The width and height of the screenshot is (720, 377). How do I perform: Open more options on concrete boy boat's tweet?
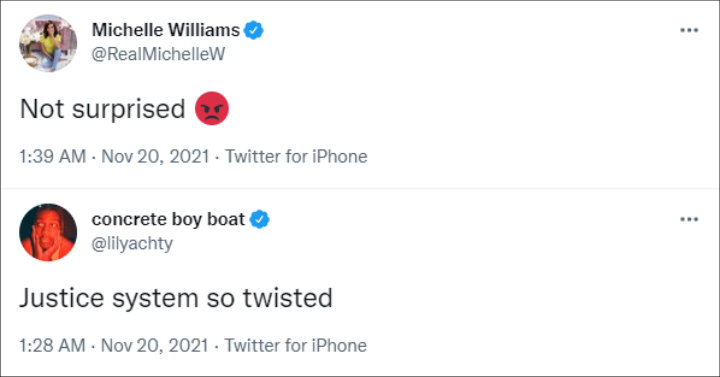[x=689, y=219]
